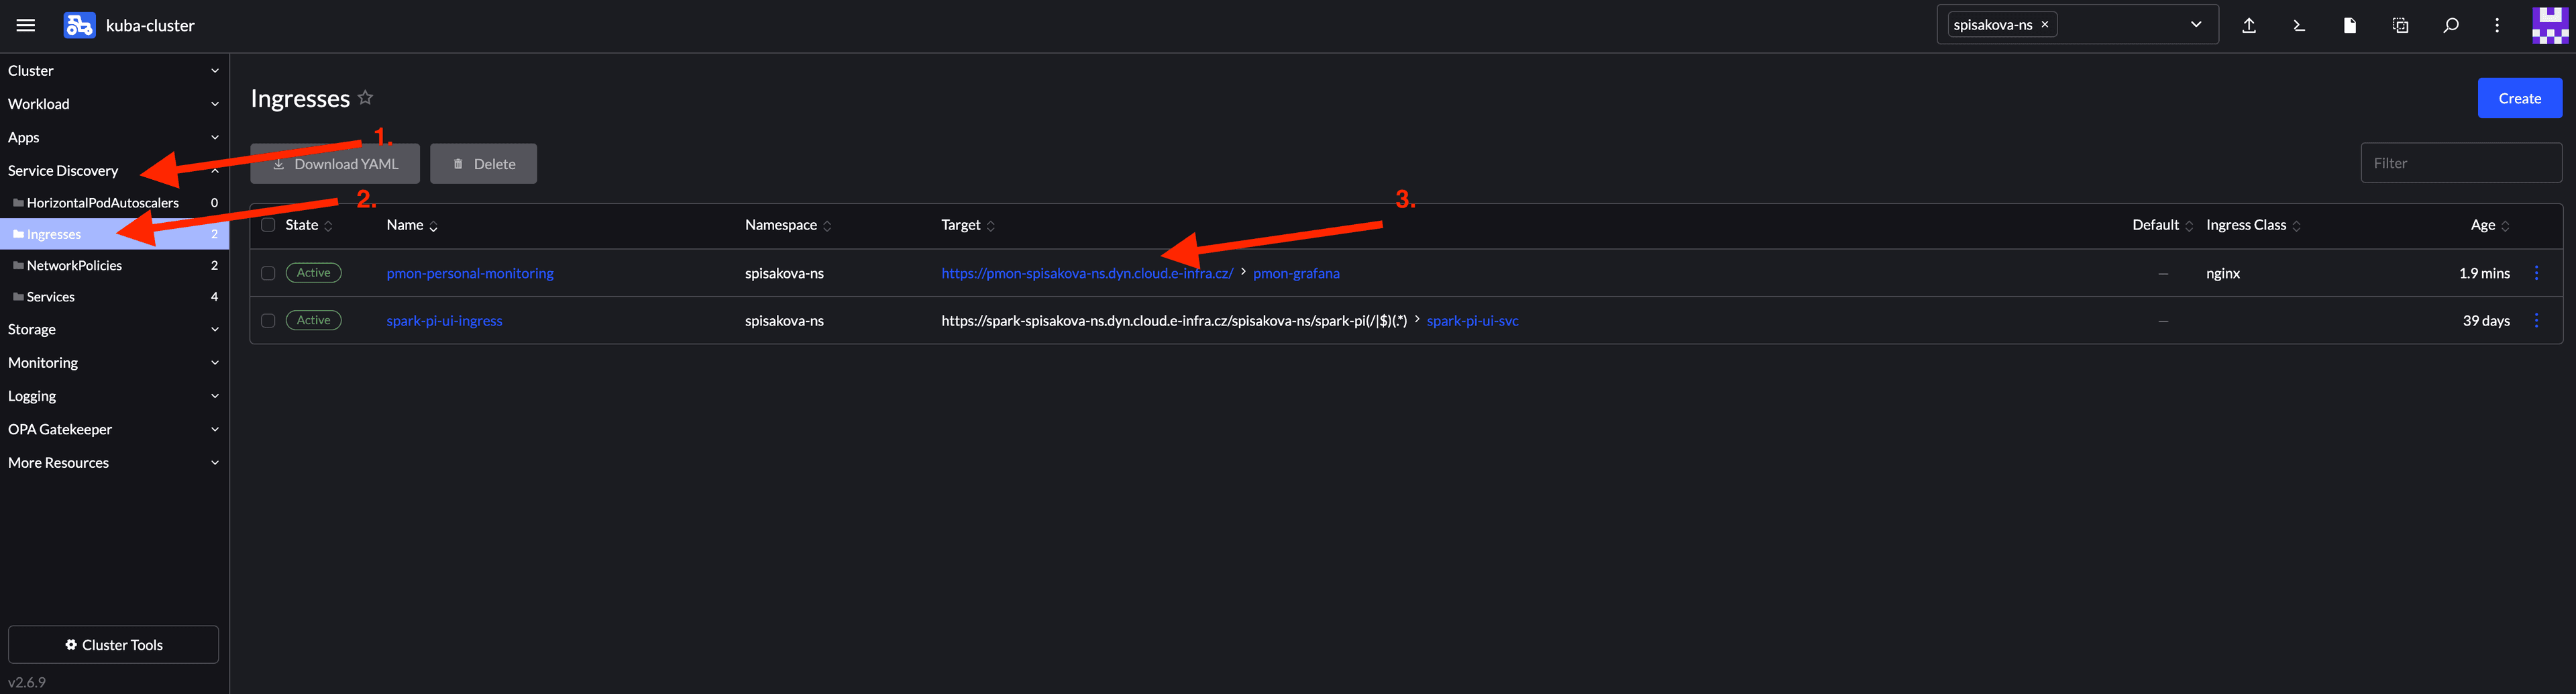The height and width of the screenshot is (694, 2576).
Task: Click the Copy KubeConfig to clipboard icon
Action: (2400, 25)
